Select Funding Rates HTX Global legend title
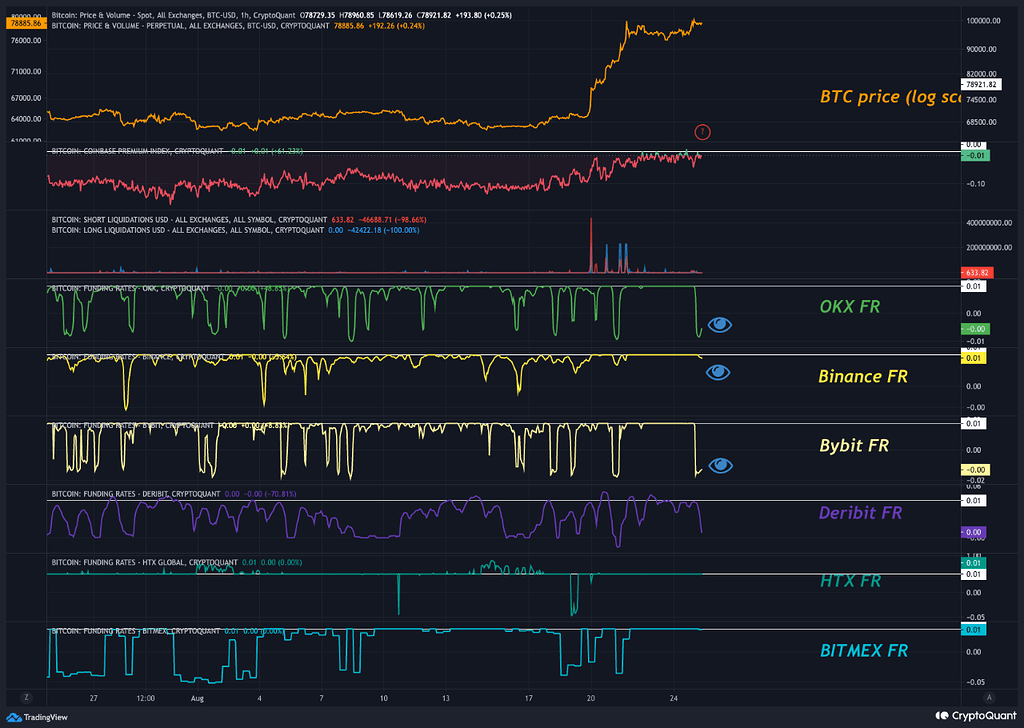The width and height of the screenshot is (1024, 728). click(x=144, y=562)
